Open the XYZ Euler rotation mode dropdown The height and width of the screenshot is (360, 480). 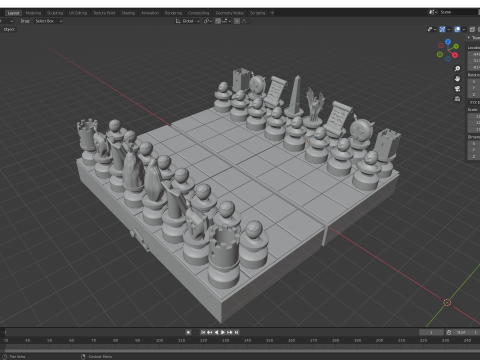point(474,102)
